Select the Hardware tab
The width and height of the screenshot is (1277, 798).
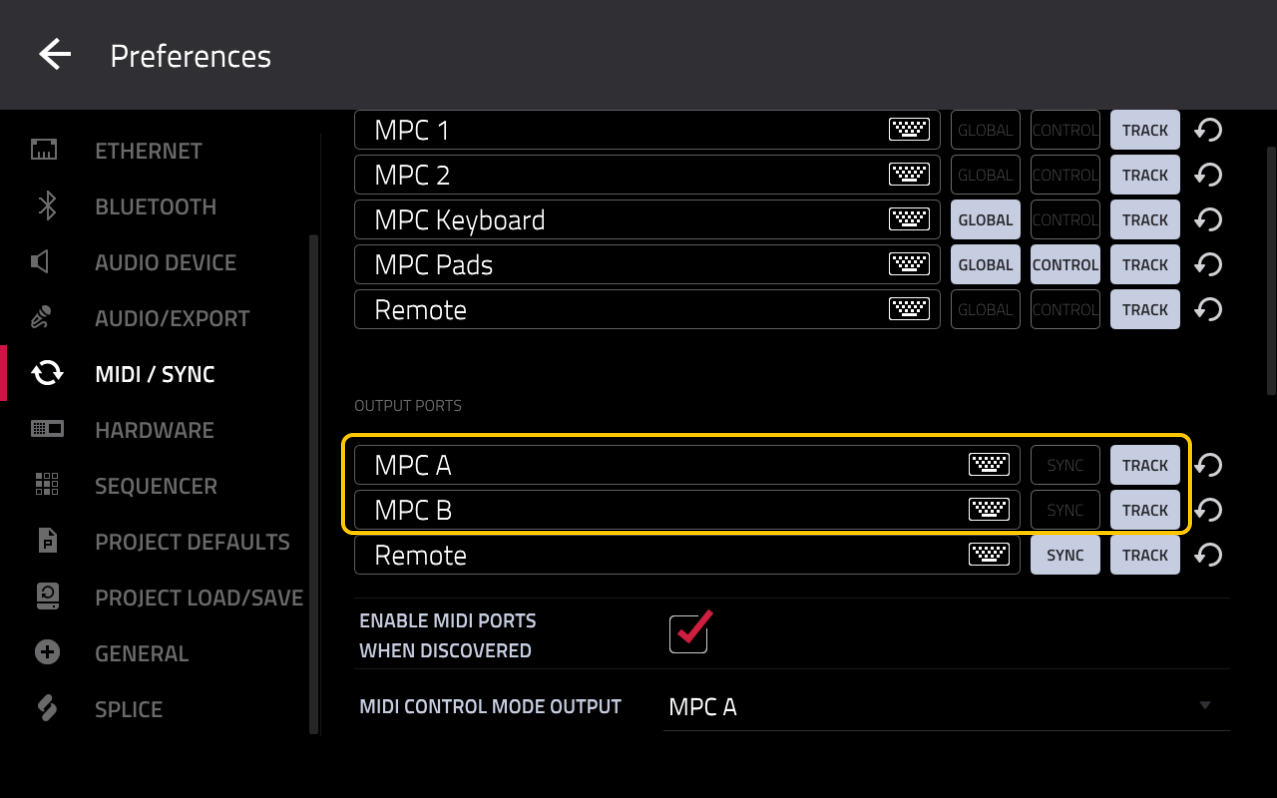155,430
